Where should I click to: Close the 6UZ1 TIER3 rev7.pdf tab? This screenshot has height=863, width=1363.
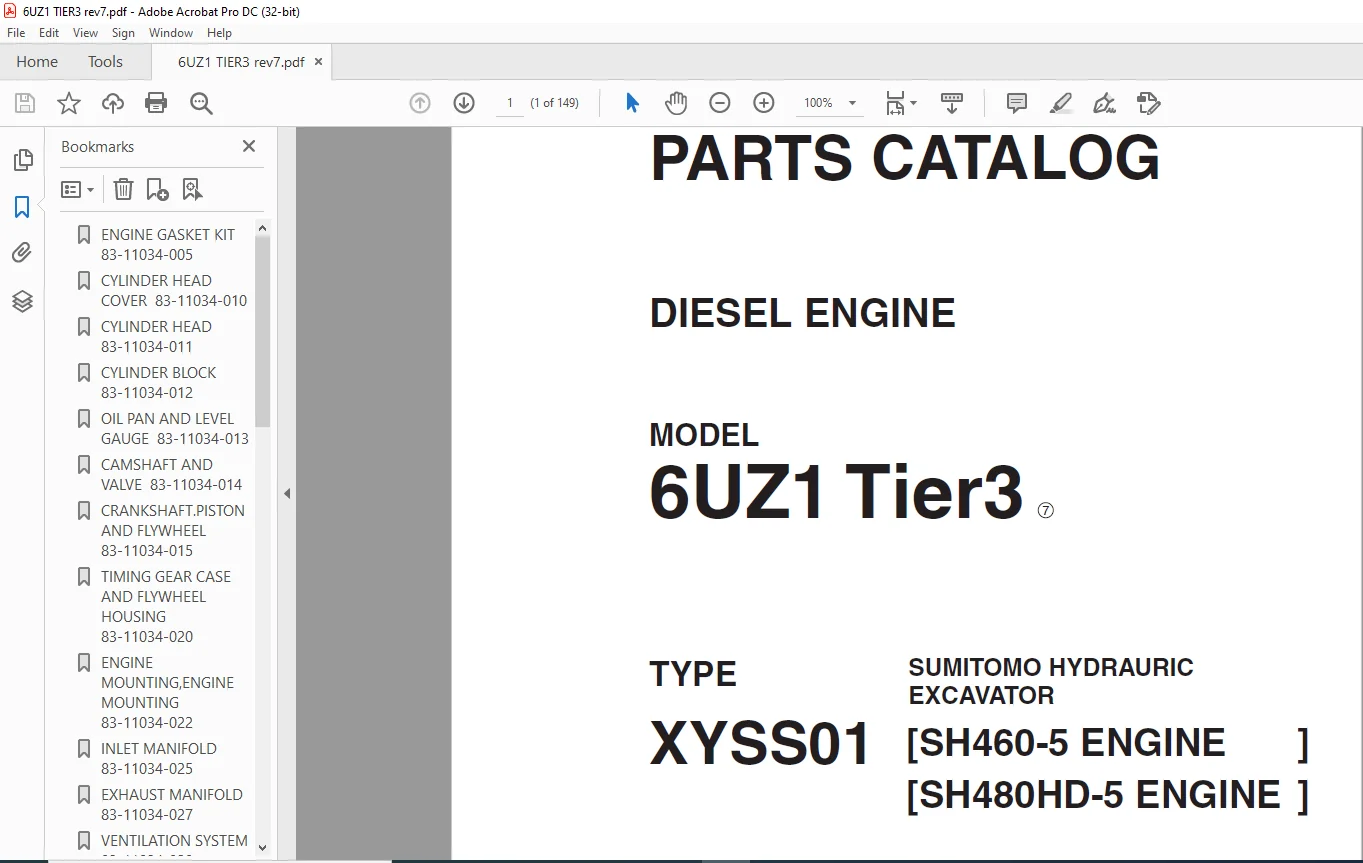point(319,62)
